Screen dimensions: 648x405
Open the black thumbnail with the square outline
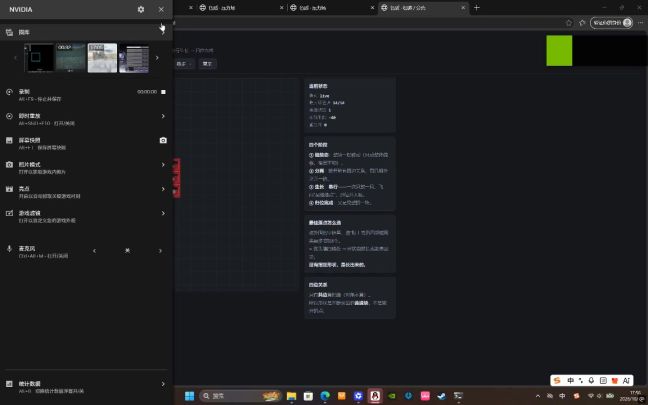(x=39, y=58)
